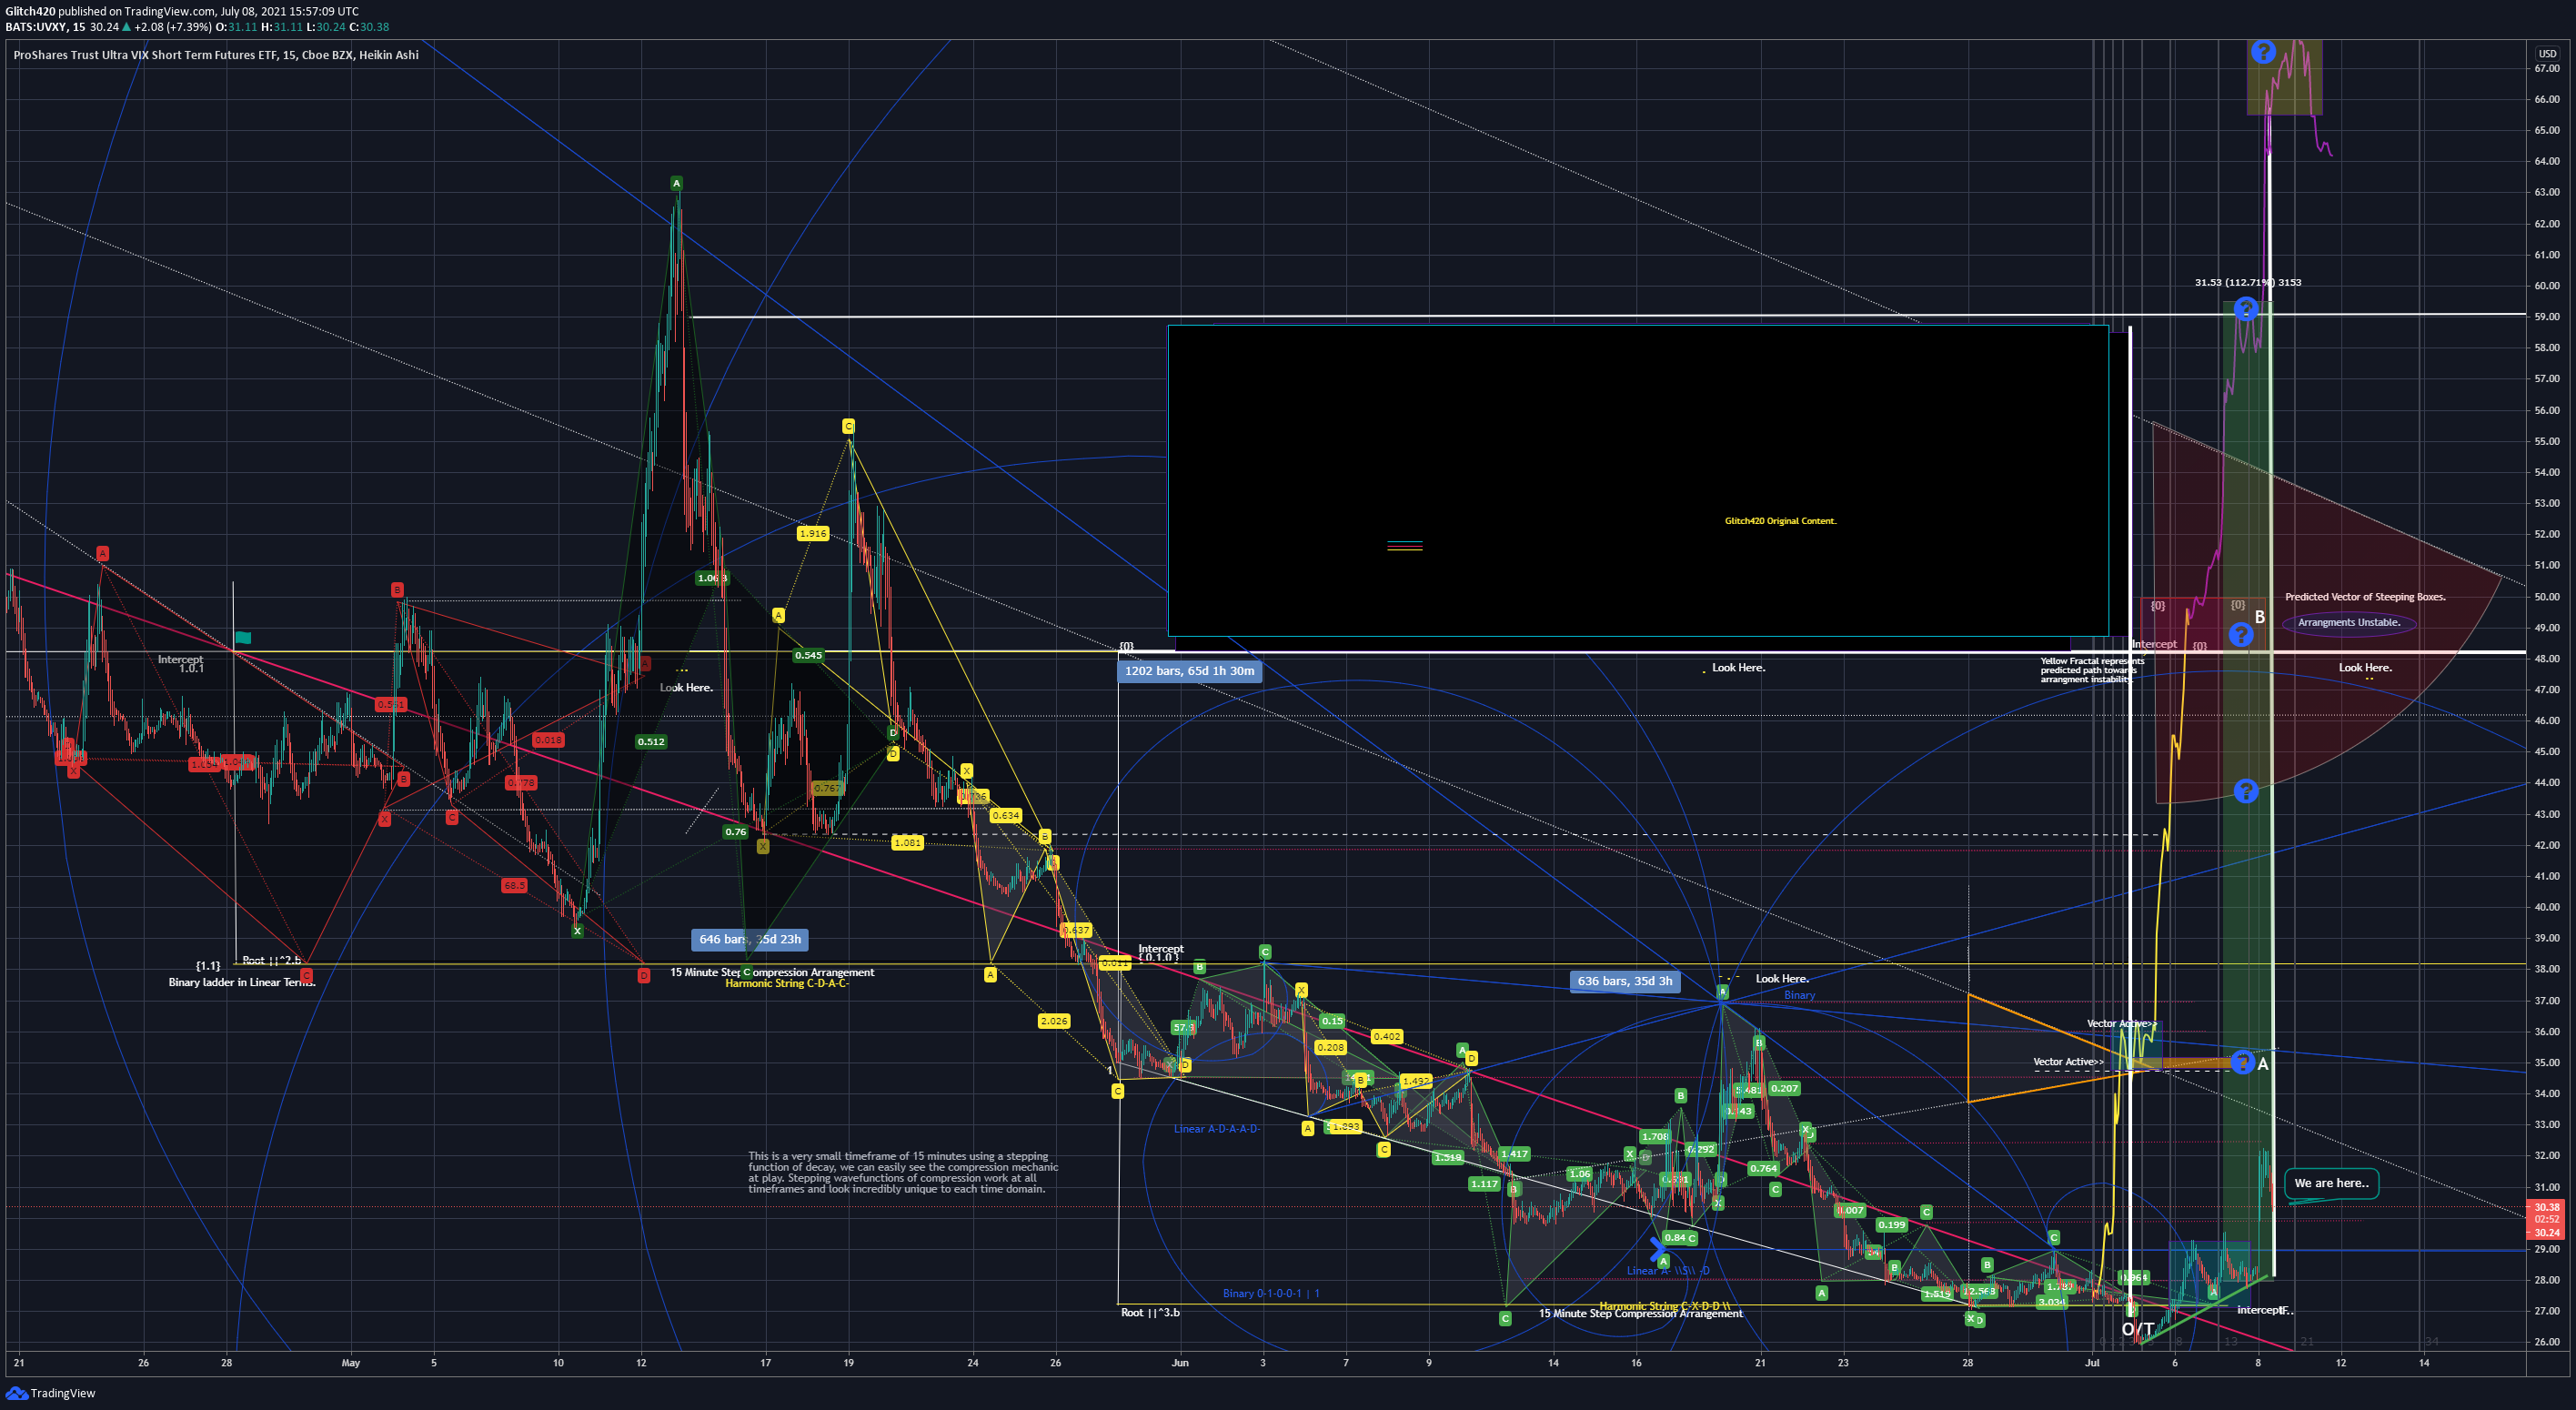This screenshot has width=2576, height=1410.
Task: Select the 'Harmonic String C-X-D-D' label
Action: coord(1664,1306)
